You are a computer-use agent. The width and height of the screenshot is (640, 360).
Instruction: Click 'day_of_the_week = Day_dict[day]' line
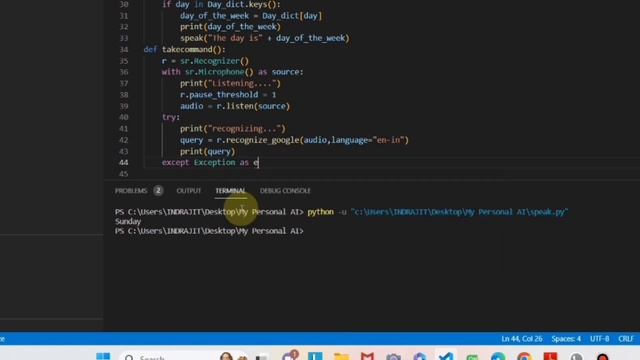tap(251, 16)
